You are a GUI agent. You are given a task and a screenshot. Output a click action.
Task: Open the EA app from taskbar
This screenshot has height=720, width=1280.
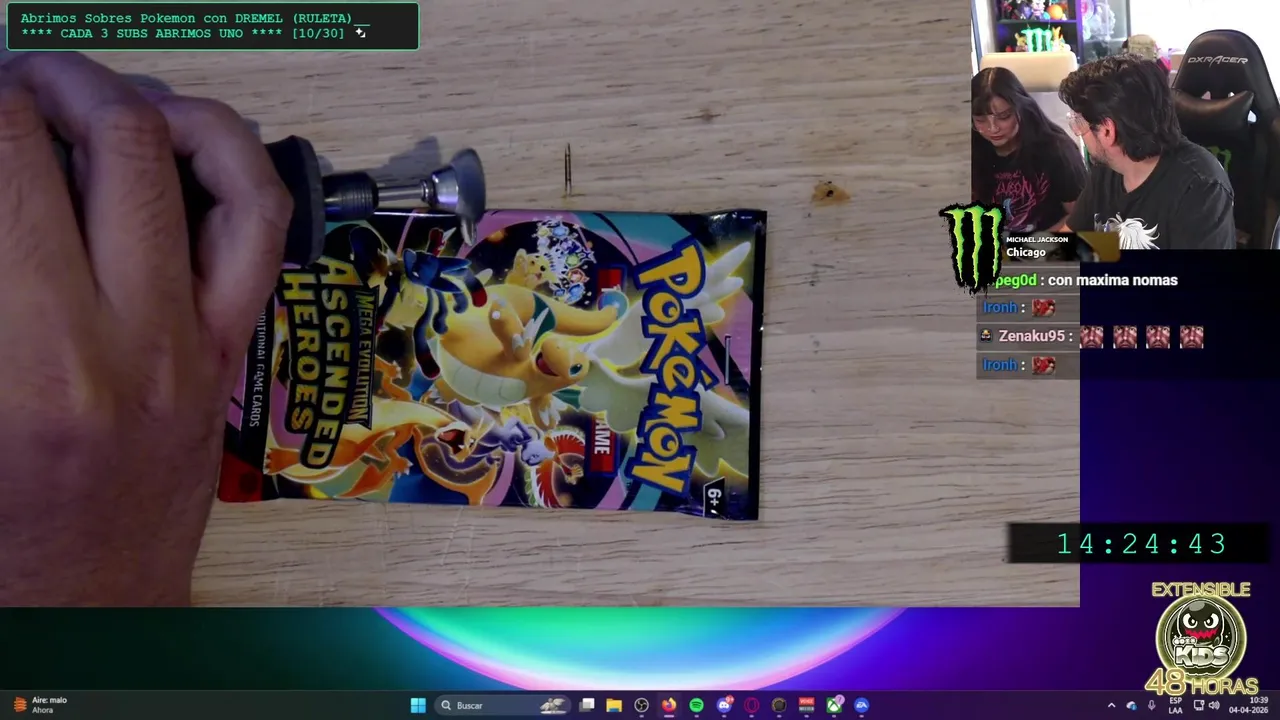pyautogui.click(x=861, y=705)
